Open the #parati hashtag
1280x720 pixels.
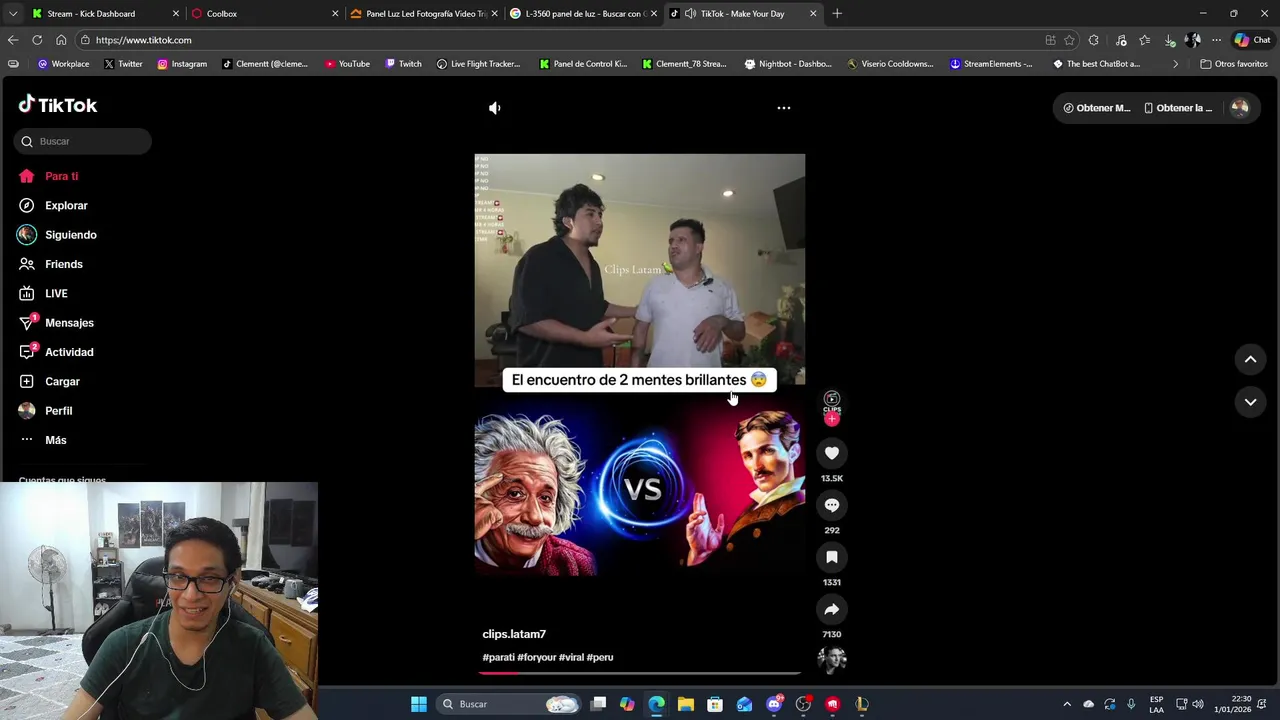coord(498,657)
